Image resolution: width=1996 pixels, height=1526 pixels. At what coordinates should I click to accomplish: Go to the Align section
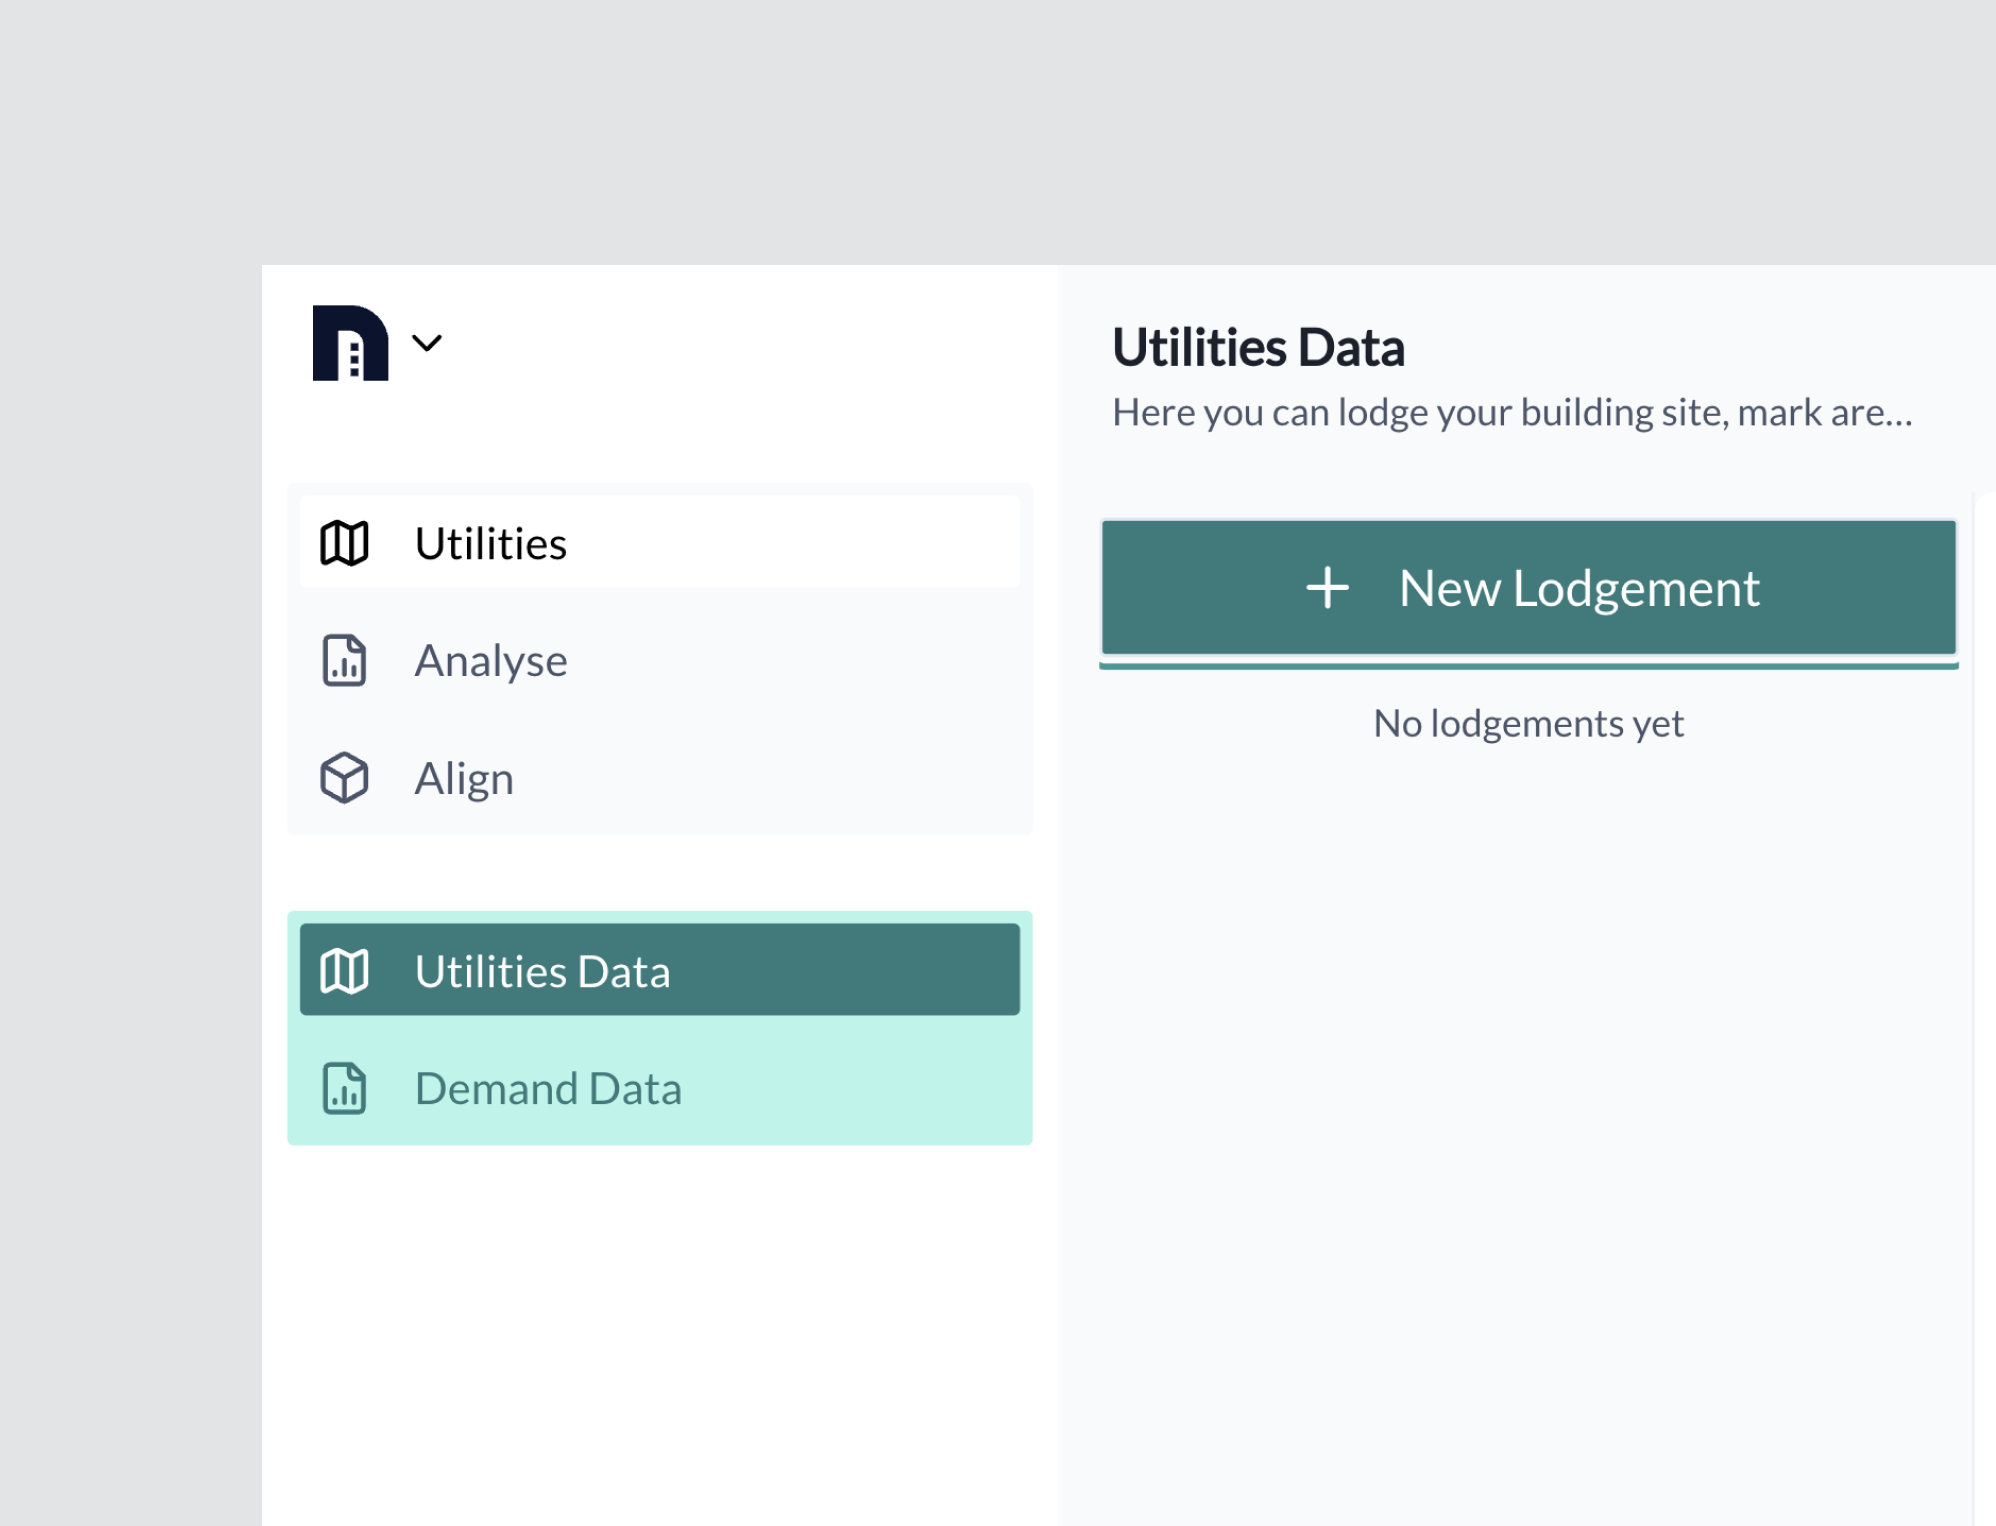[x=464, y=778]
